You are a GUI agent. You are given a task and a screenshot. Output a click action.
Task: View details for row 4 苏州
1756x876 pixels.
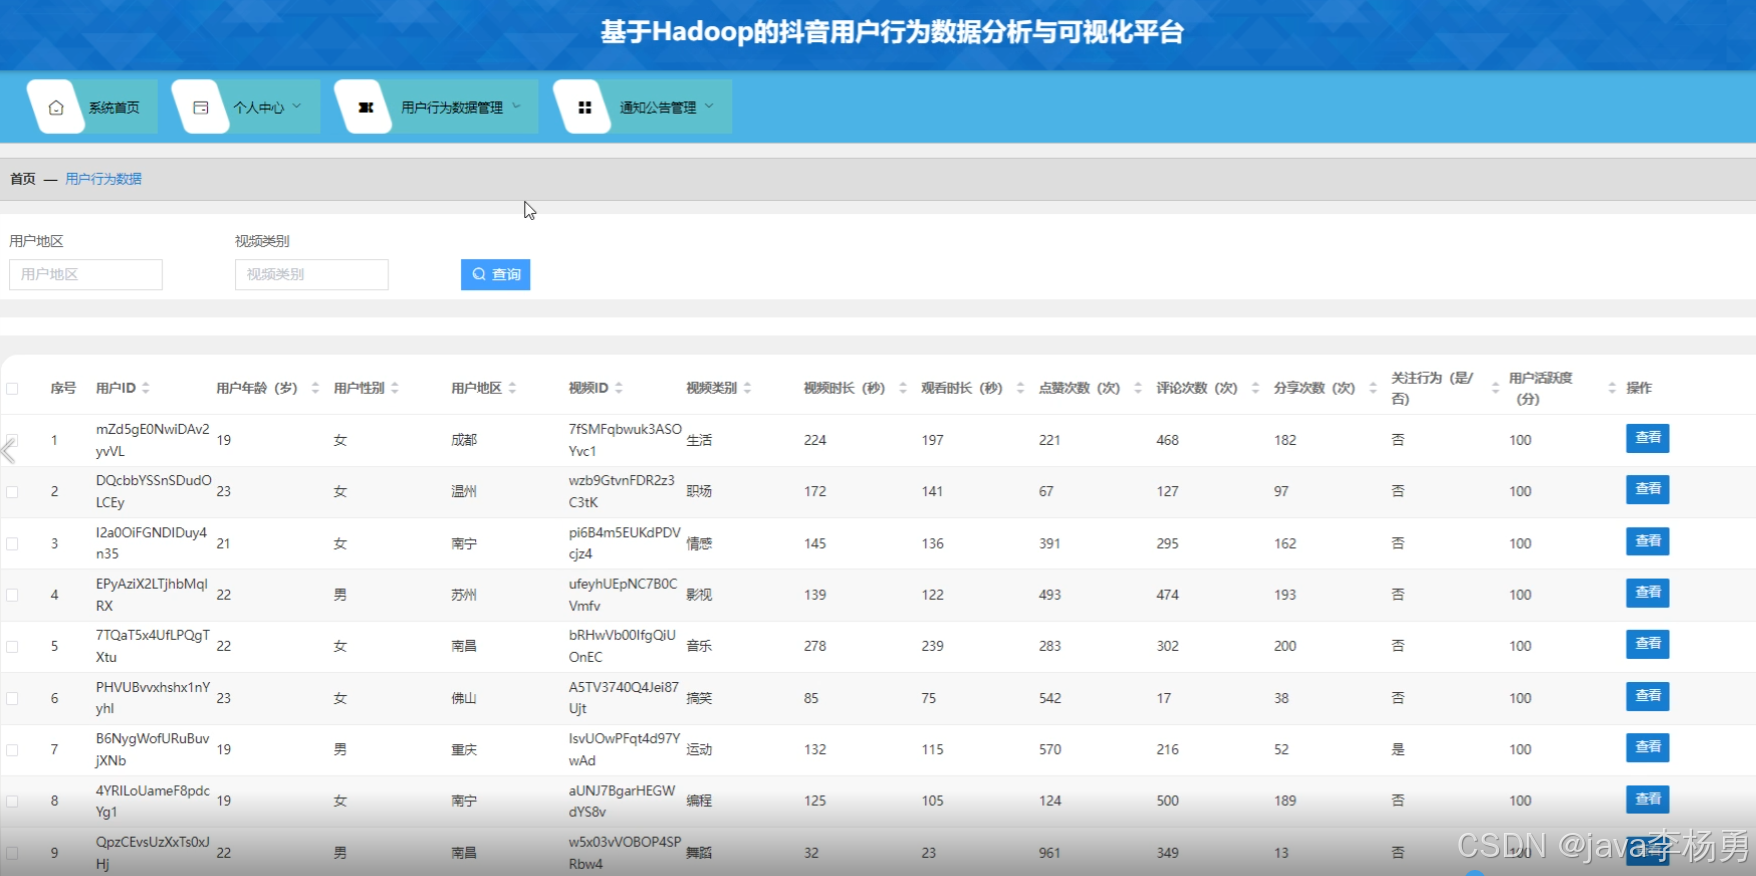point(1647,593)
